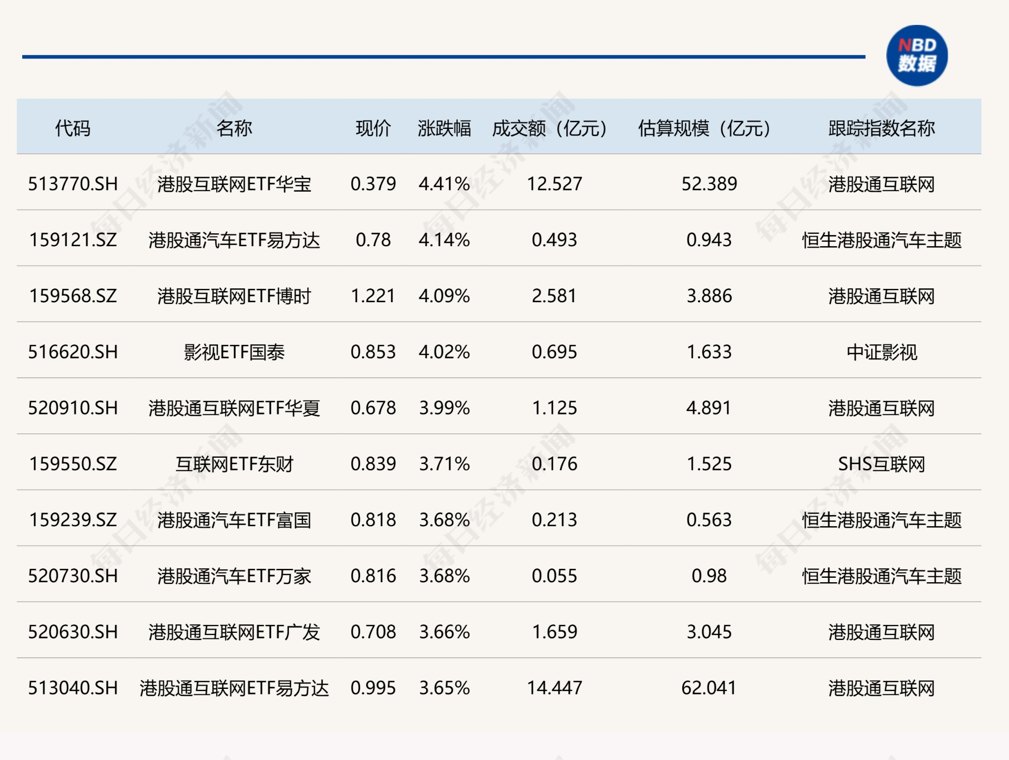
Task: Select the 估算规模（亿元） column header
Action: point(705,128)
